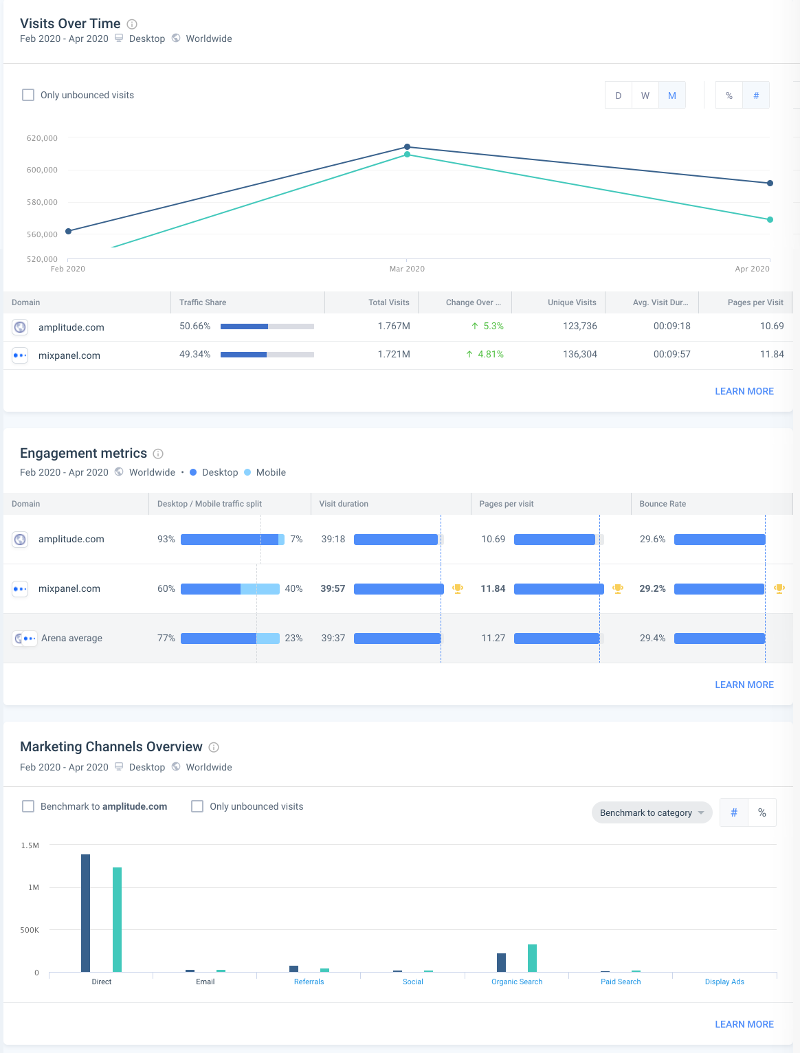Image resolution: width=800 pixels, height=1053 pixels.
Task: Click globe icon in Visits Over Time subtitle
Action: coord(176,38)
